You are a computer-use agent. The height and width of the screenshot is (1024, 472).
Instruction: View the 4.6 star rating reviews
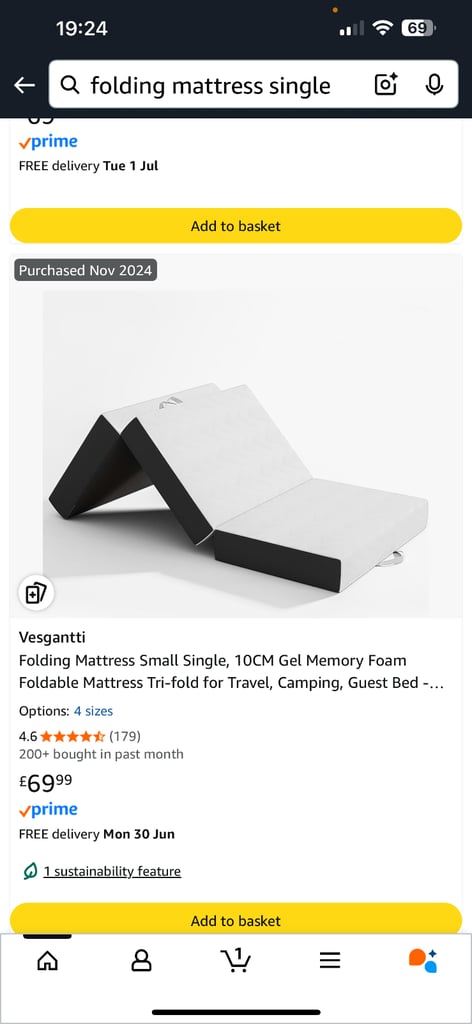(x=80, y=737)
